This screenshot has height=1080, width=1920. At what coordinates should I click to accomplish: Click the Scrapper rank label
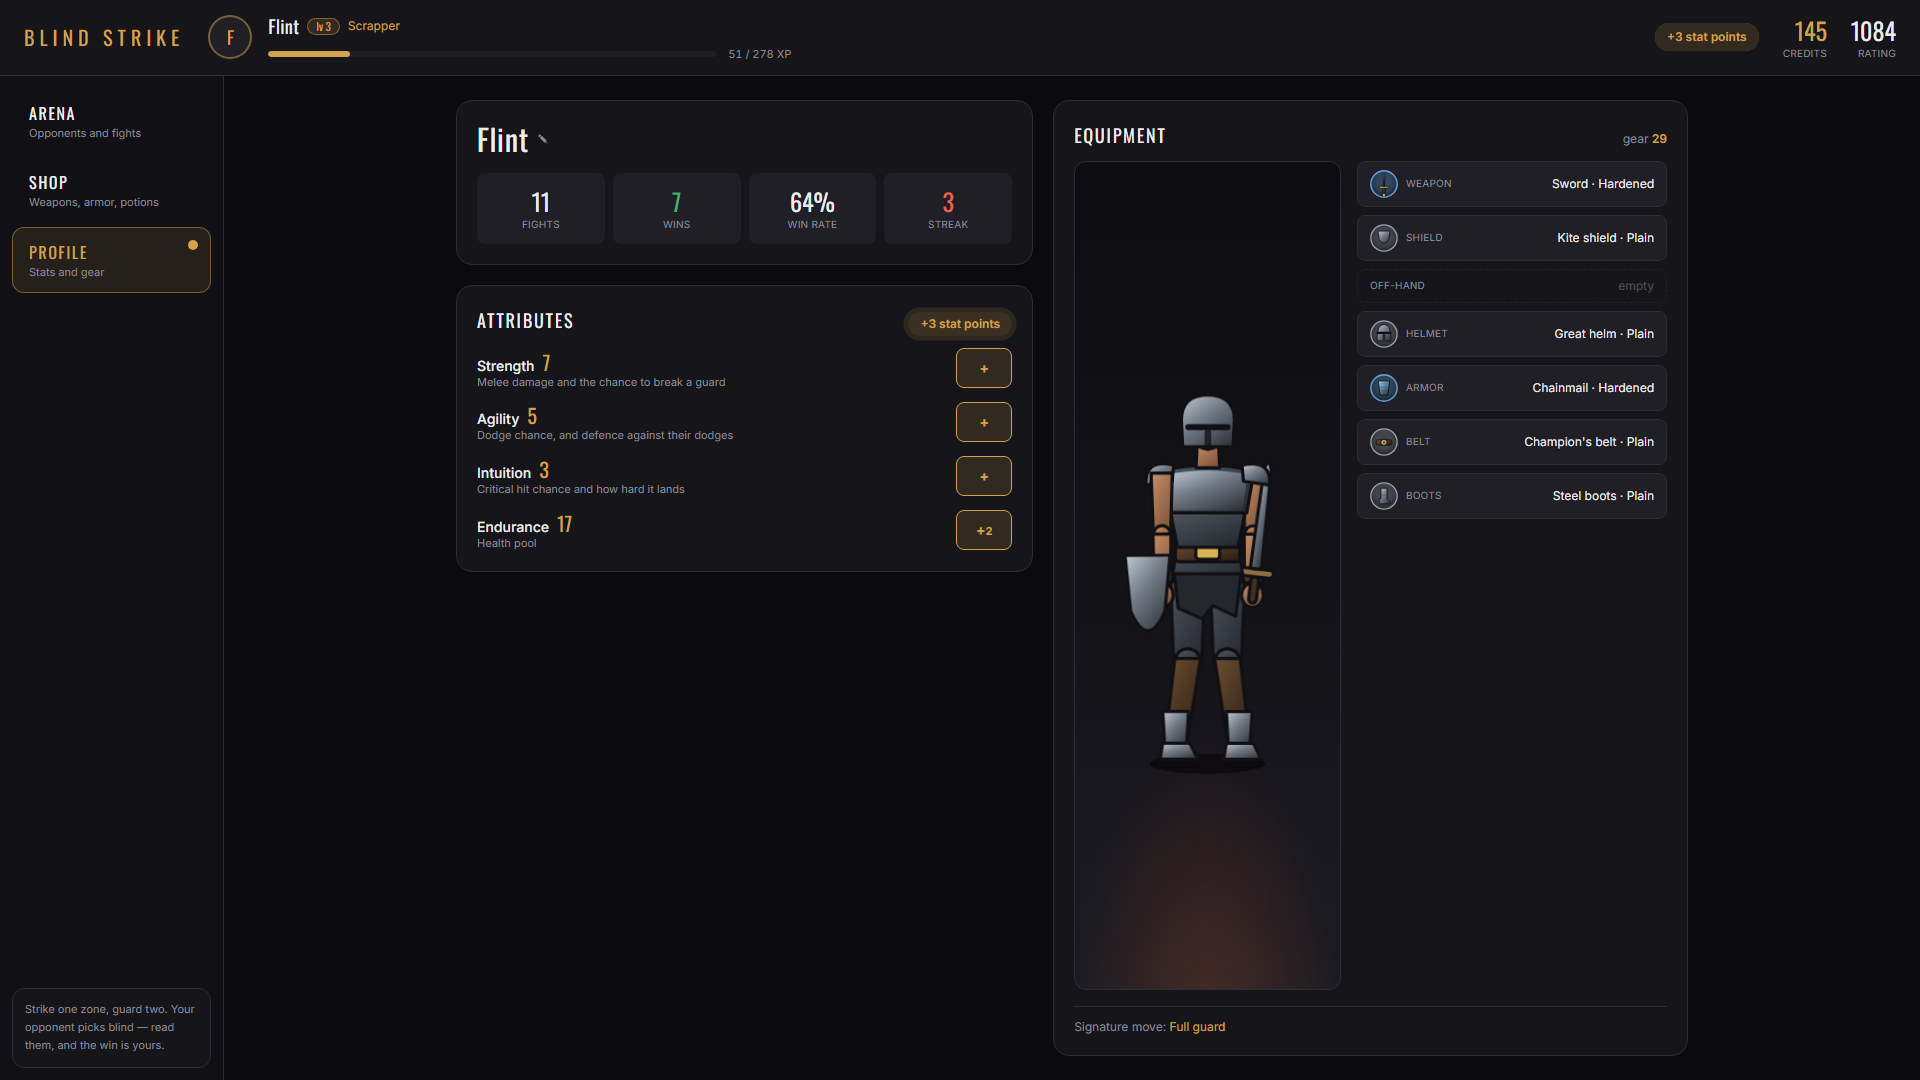tap(374, 26)
